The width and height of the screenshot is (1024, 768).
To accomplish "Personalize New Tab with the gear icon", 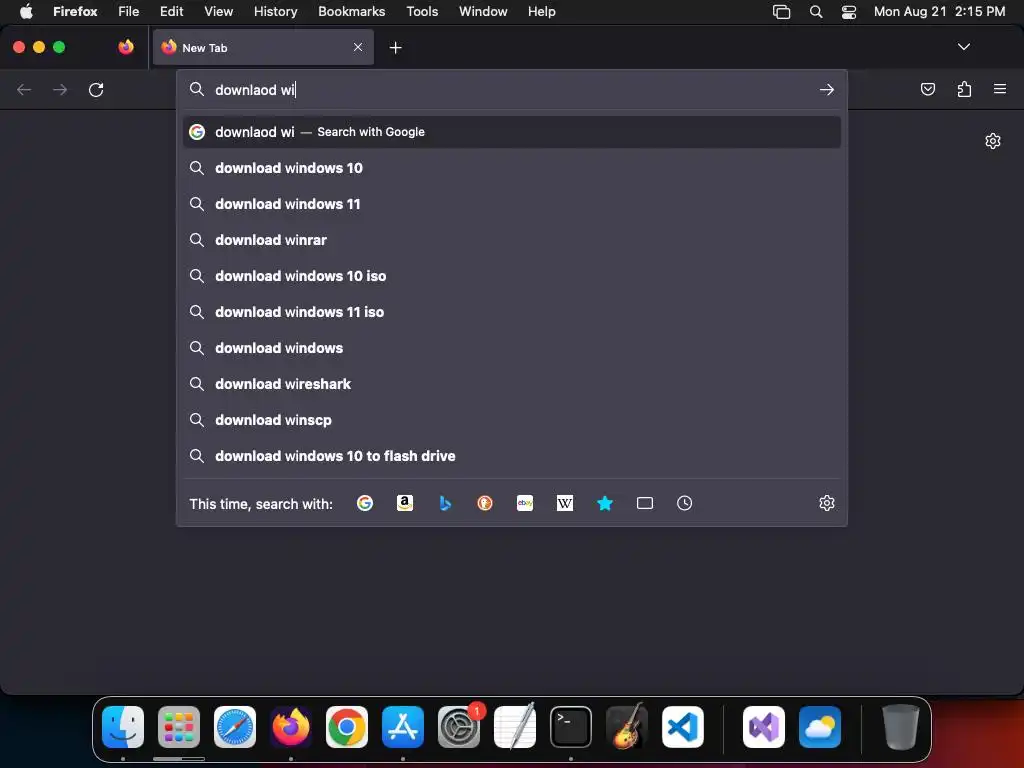I will point(993,141).
